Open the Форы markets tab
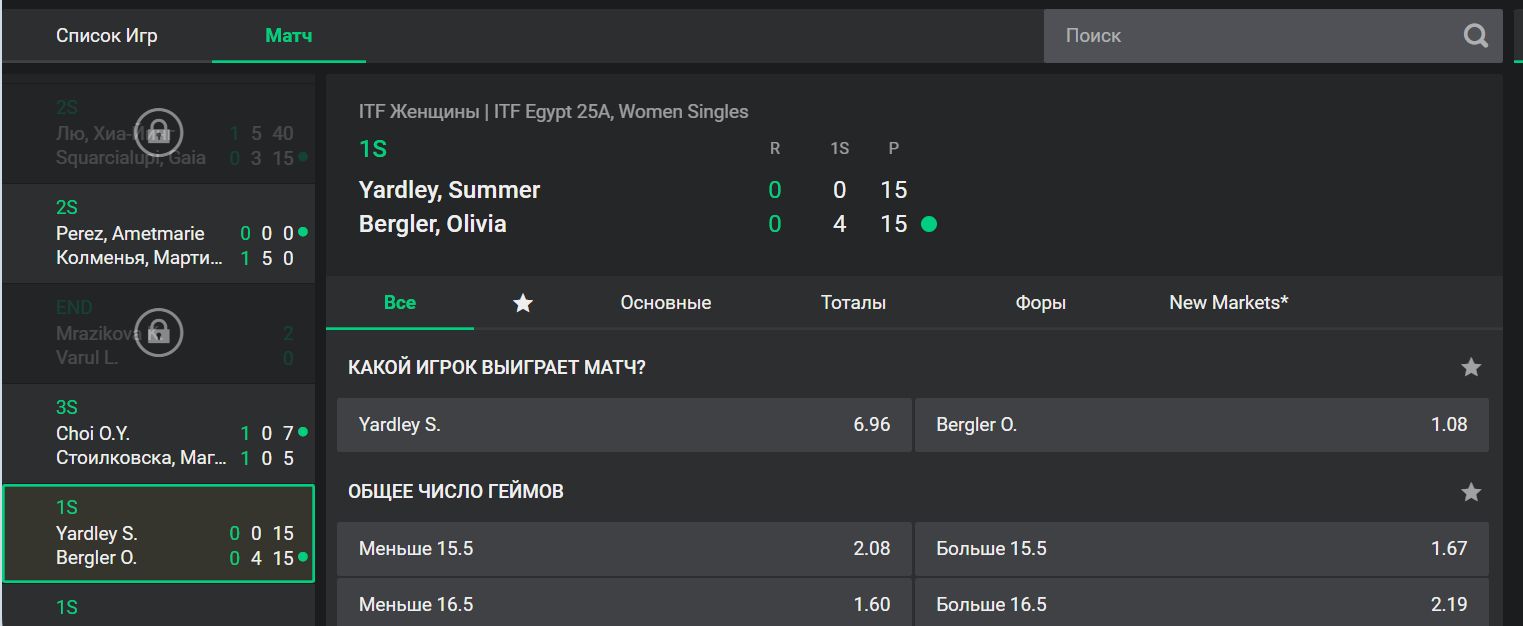Image resolution: width=1523 pixels, height=626 pixels. 1041,303
